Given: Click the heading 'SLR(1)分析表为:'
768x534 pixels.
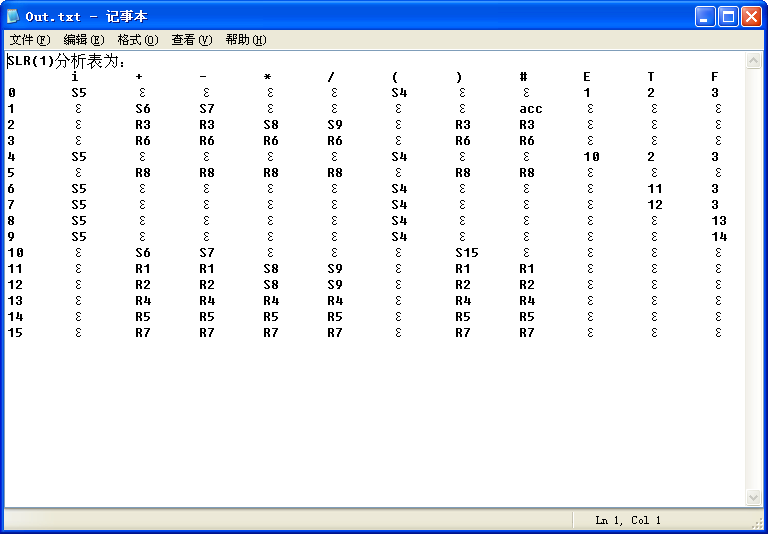Looking at the screenshot, I should pos(67,62).
